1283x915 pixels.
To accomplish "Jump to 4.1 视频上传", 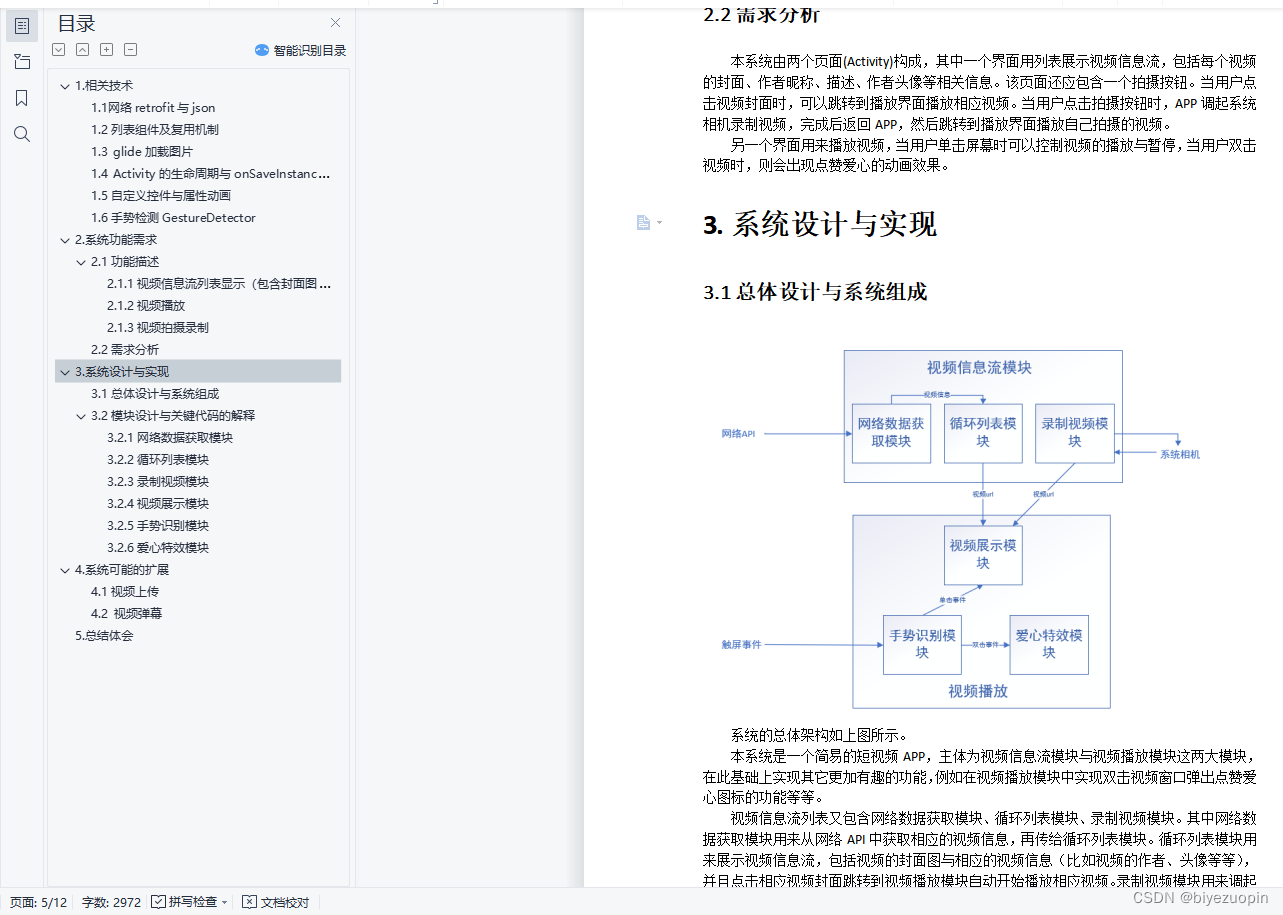I will [x=125, y=592].
